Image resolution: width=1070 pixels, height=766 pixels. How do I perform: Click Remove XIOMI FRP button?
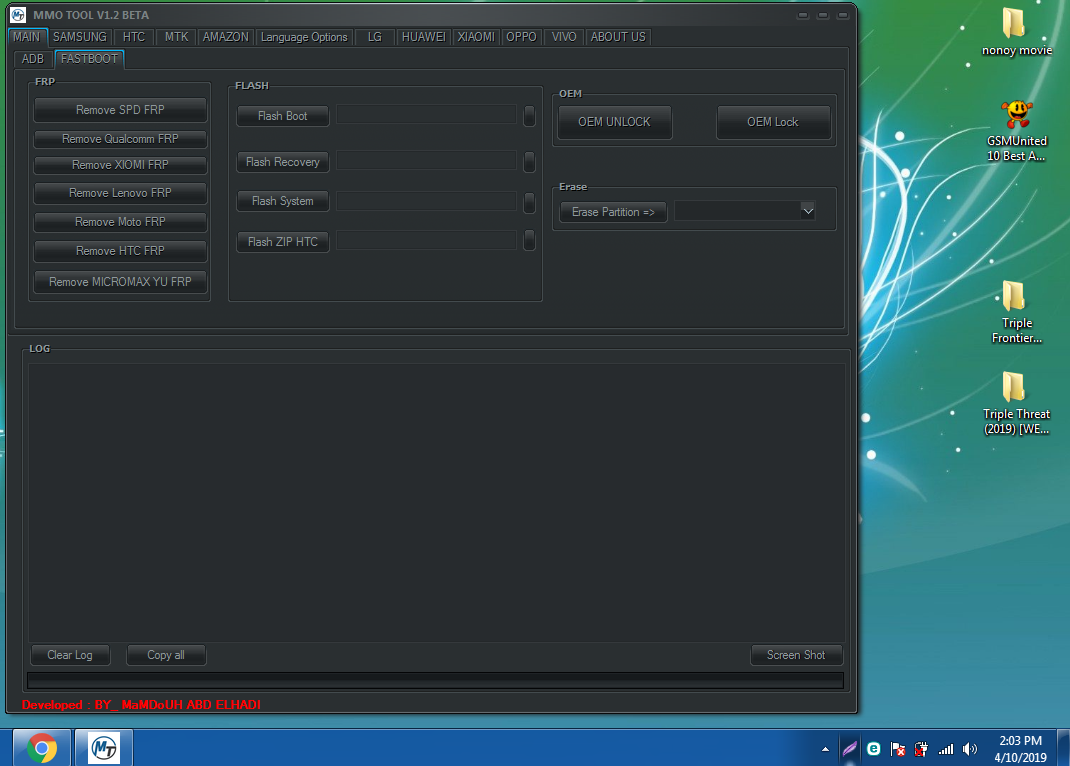point(120,164)
